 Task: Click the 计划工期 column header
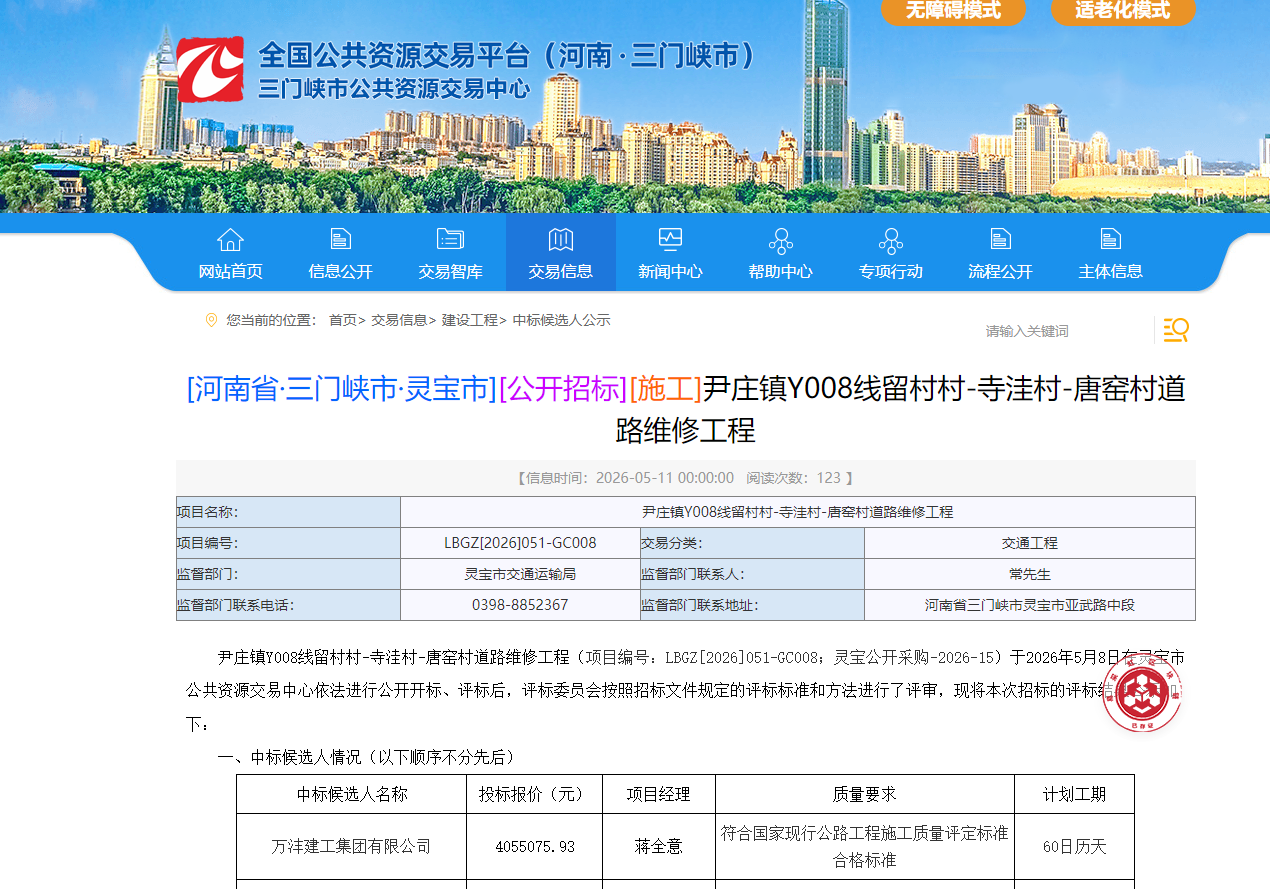pyautogui.click(x=1075, y=794)
